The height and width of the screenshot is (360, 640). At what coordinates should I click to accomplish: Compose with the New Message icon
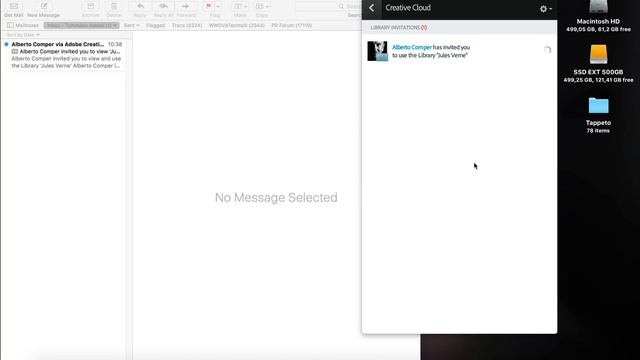click(x=44, y=6)
